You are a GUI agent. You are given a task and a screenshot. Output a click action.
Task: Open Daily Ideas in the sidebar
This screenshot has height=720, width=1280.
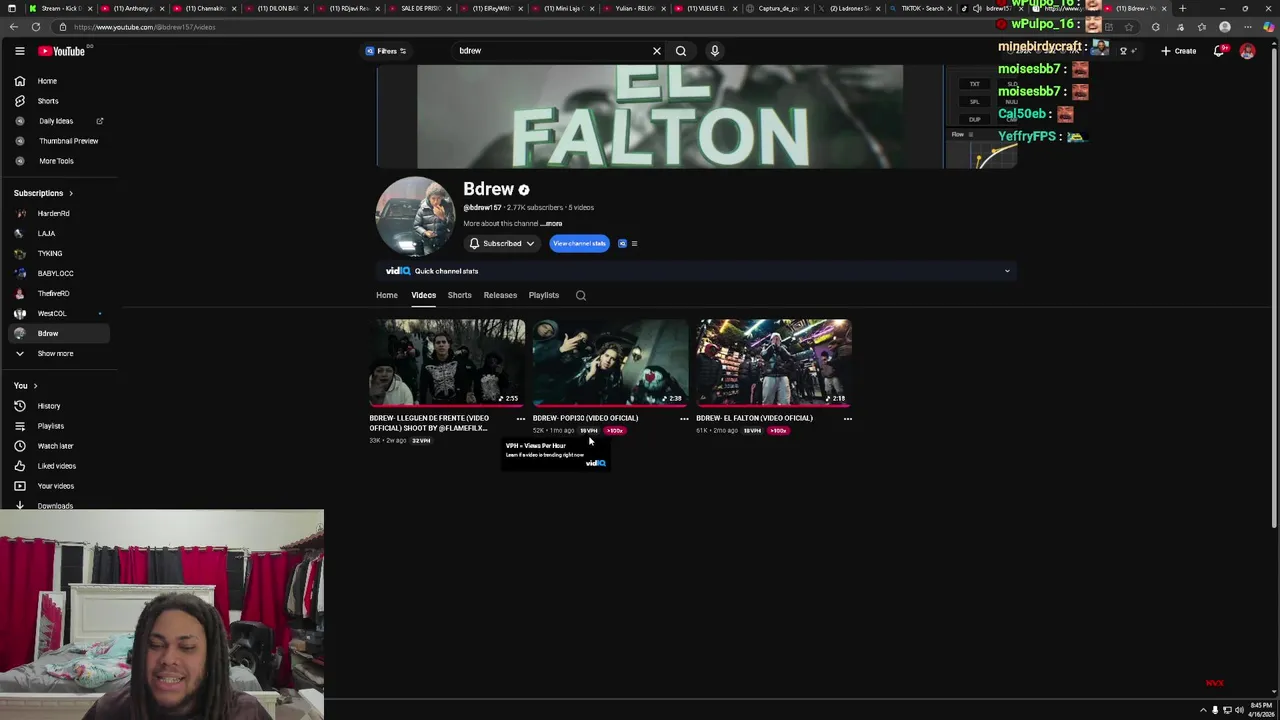[x=60, y=121]
